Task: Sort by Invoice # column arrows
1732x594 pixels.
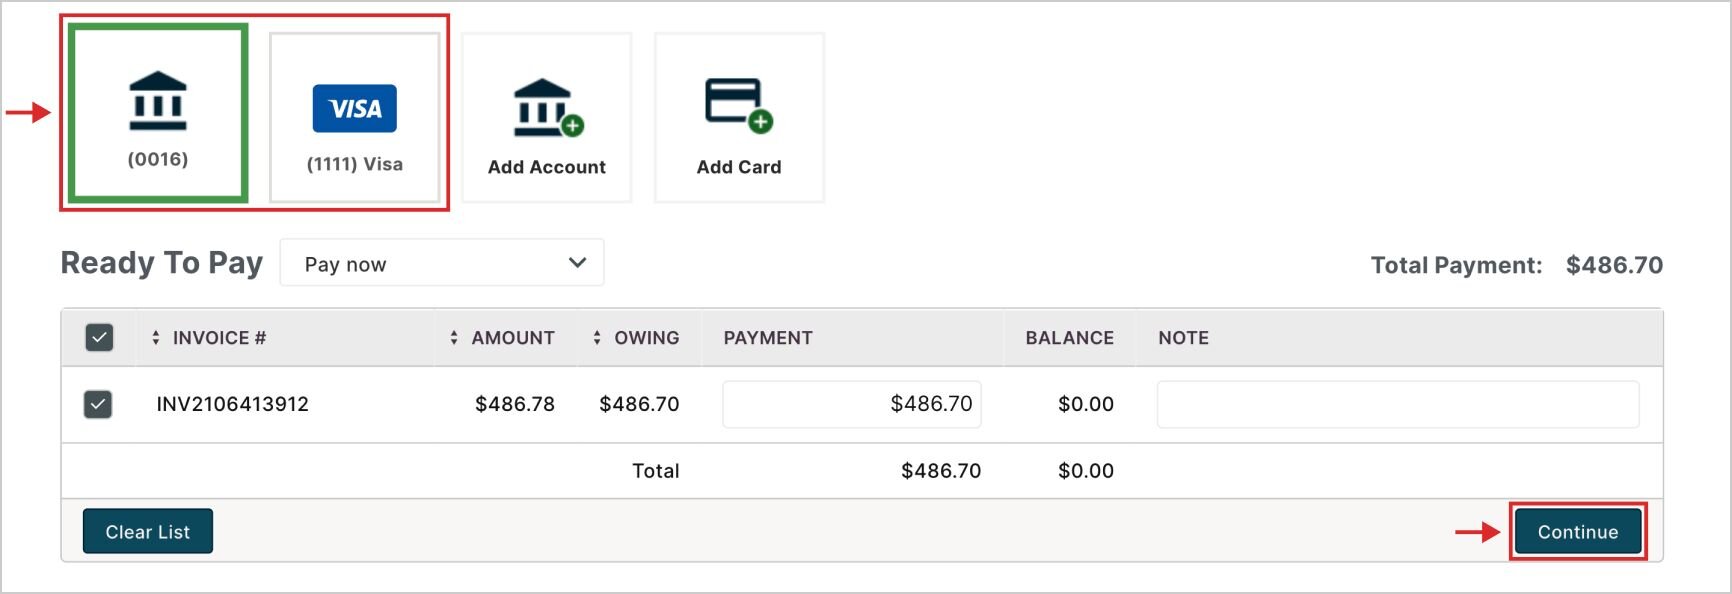Action: click(156, 338)
